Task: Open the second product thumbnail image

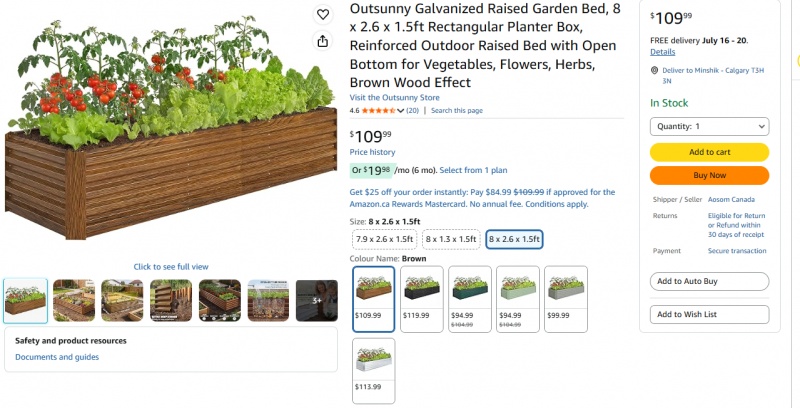Action: [74, 300]
